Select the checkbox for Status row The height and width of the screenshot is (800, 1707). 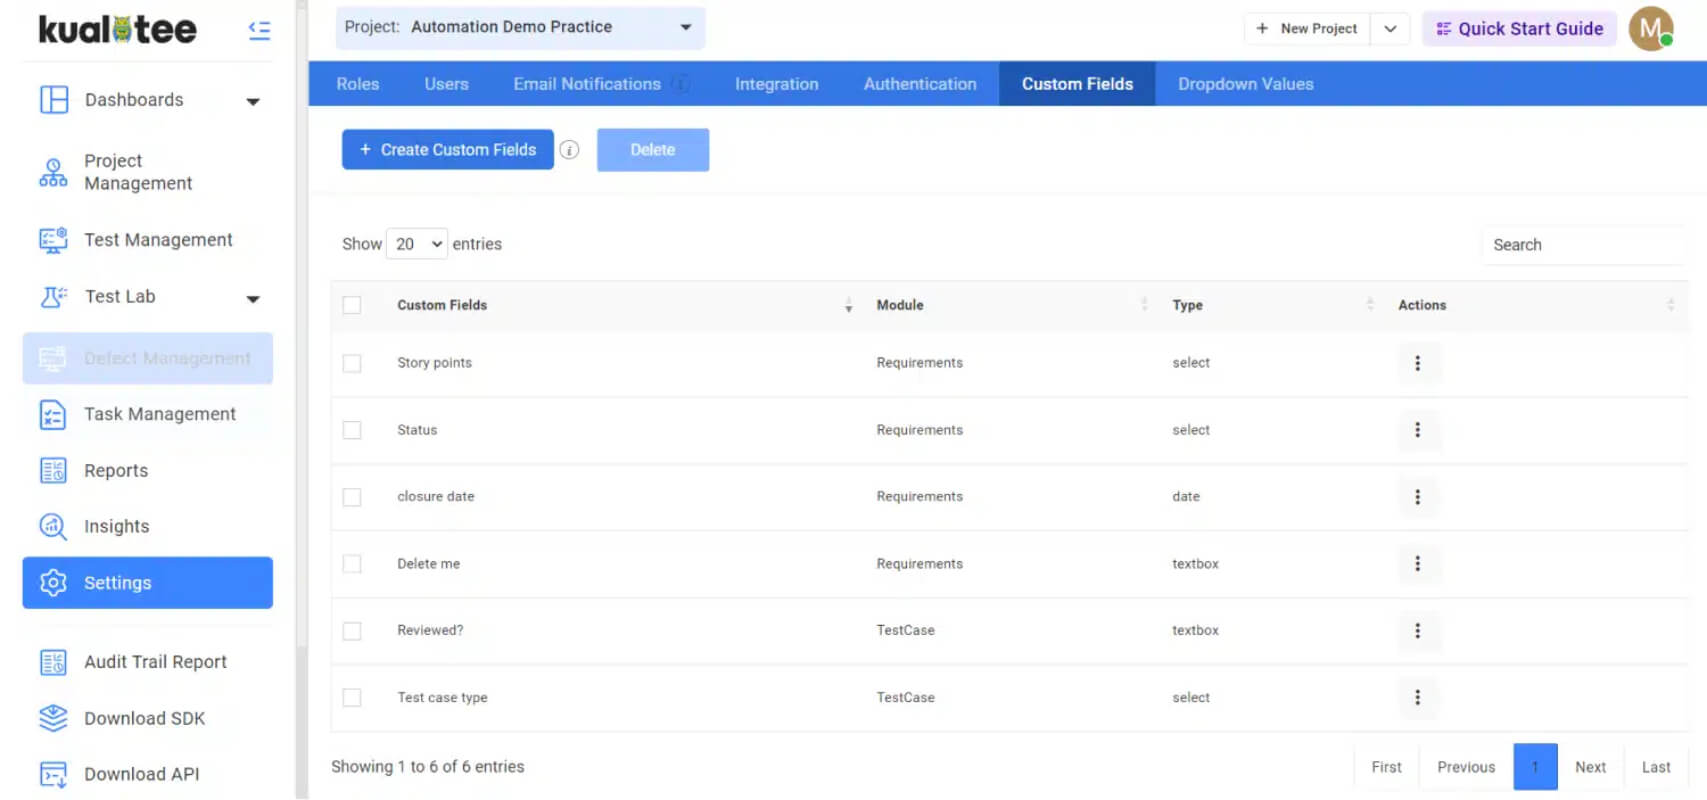click(x=352, y=430)
